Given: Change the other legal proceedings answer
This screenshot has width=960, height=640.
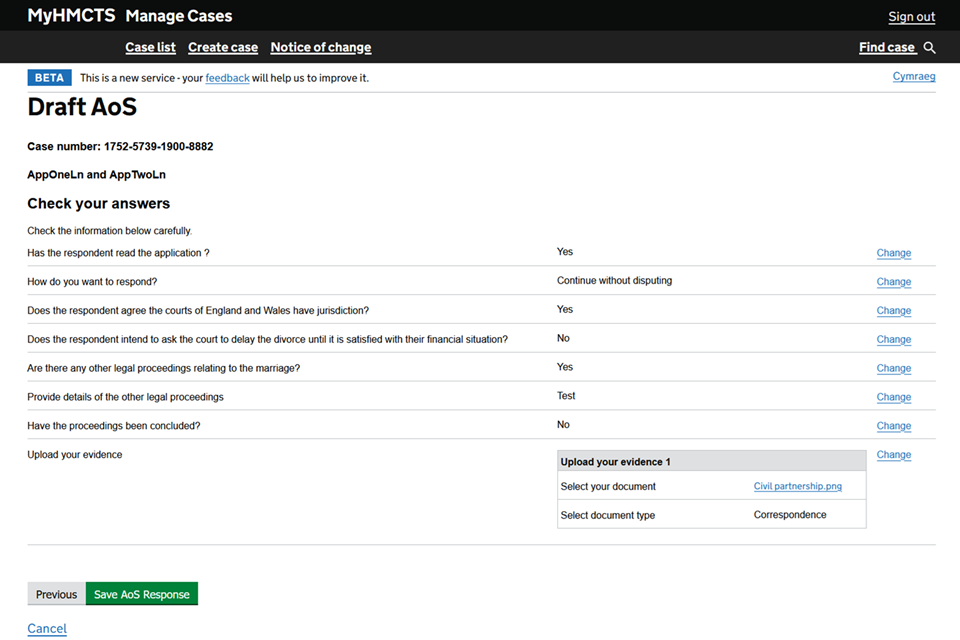Looking at the screenshot, I should coord(893,369).
